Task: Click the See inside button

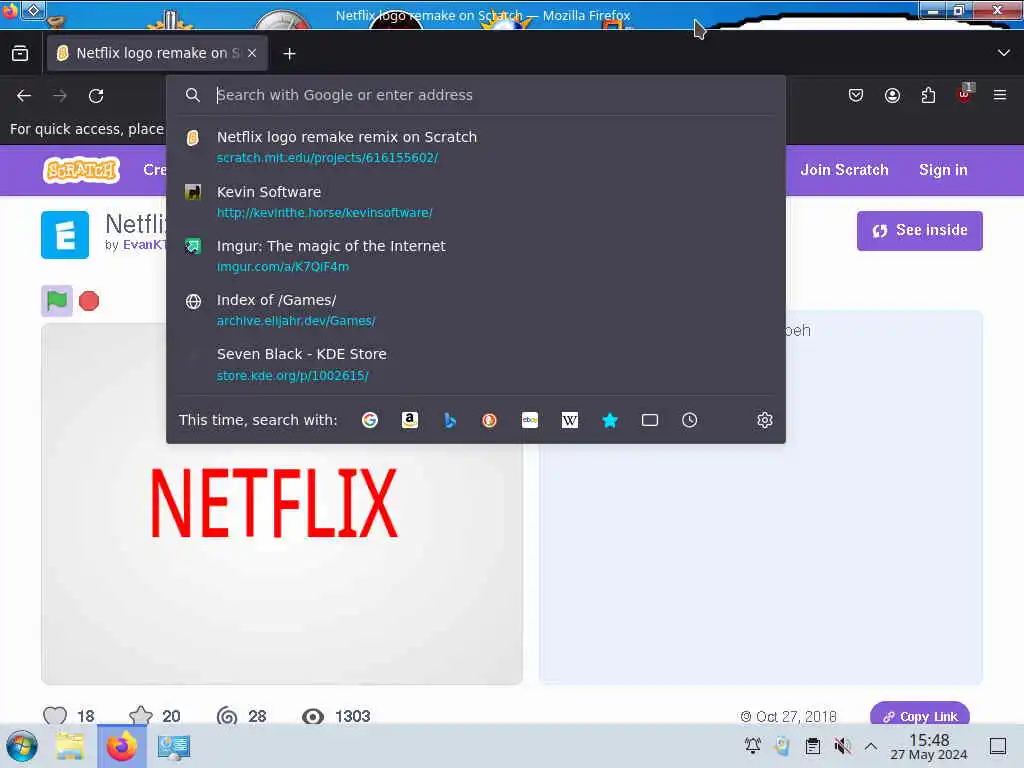Action: pyautogui.click(x=920, y=231)
